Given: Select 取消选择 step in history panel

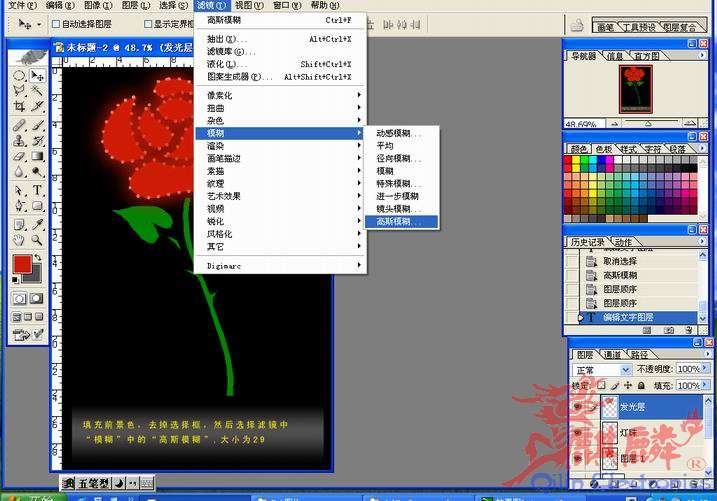Looking at the screenshot, I should (x=621, y=260).
